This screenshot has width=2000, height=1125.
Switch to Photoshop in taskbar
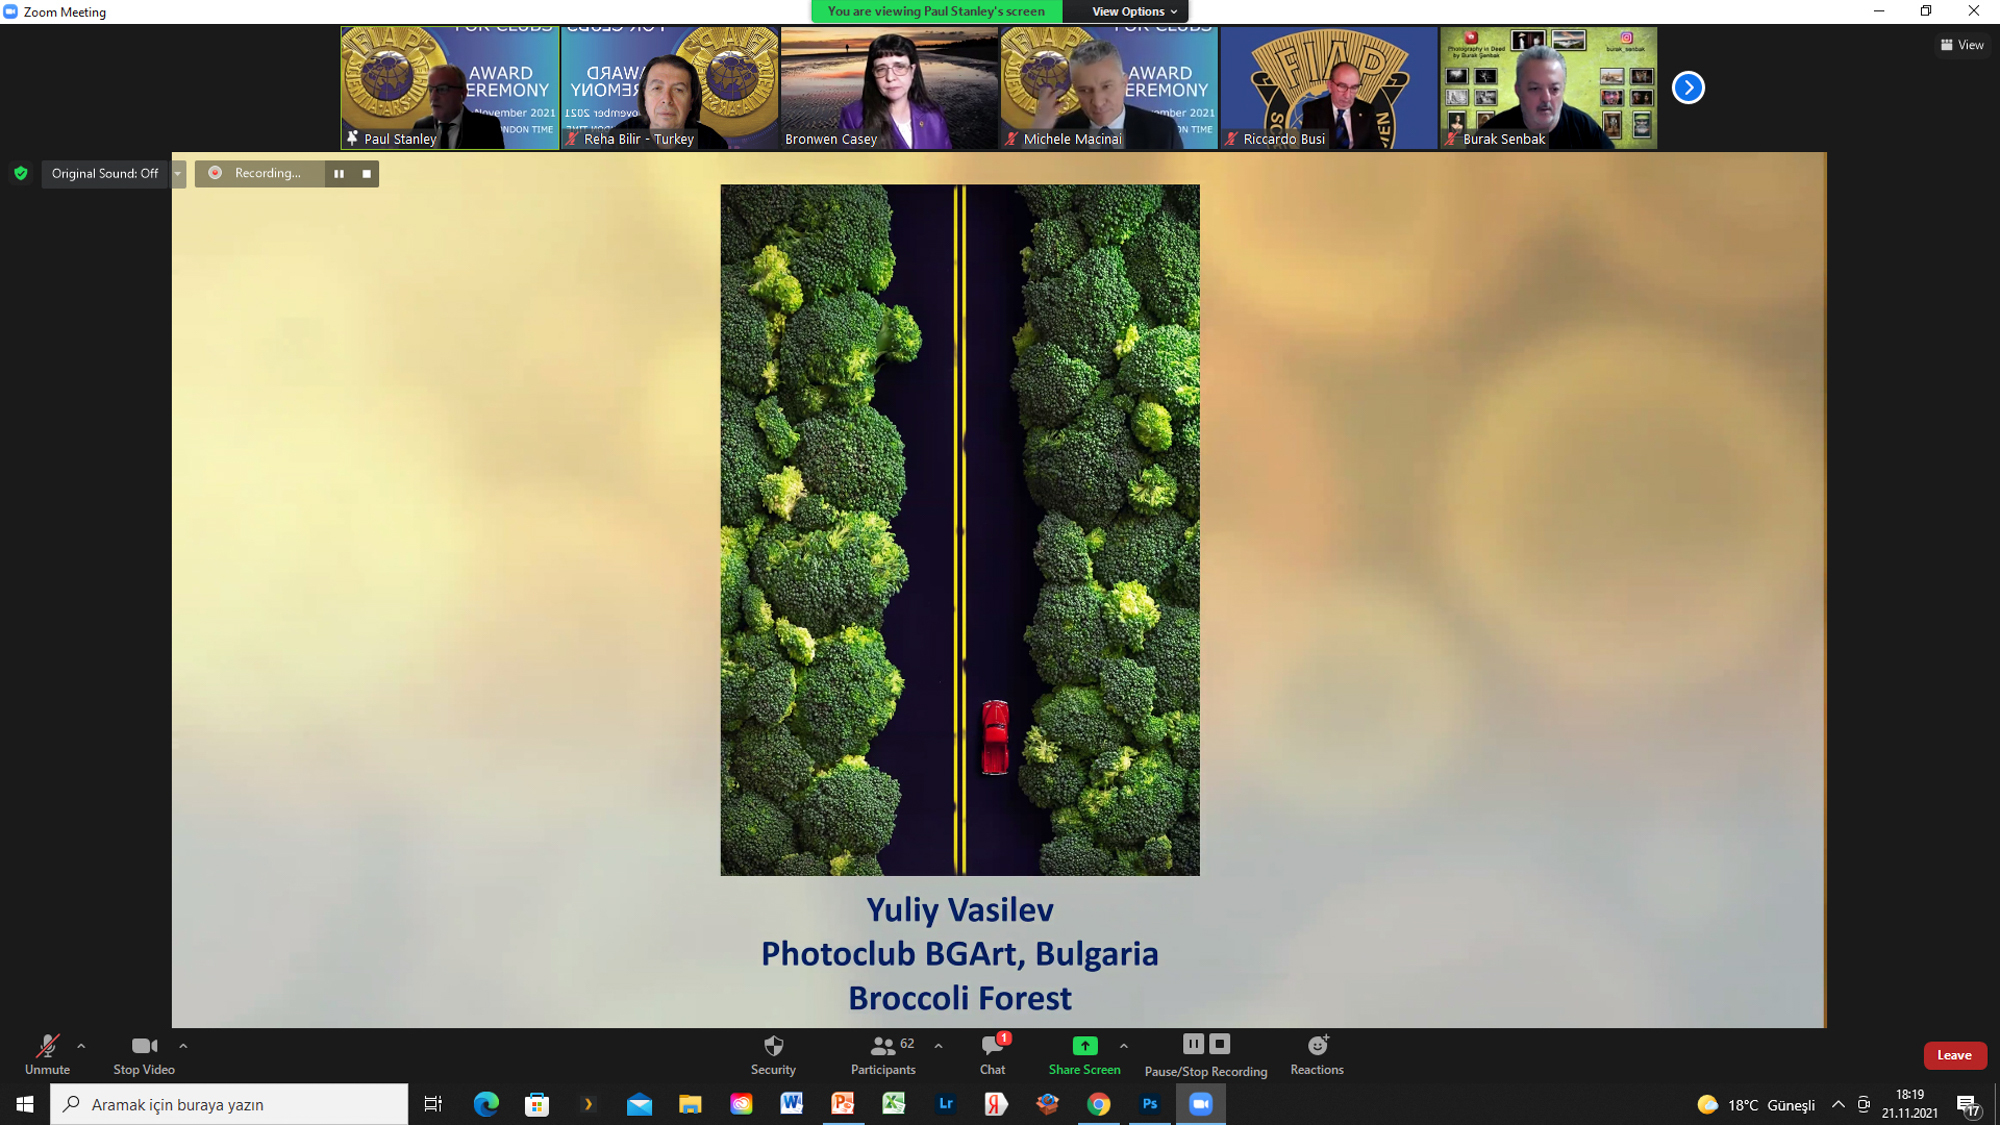click(x=1149, y=1104)
